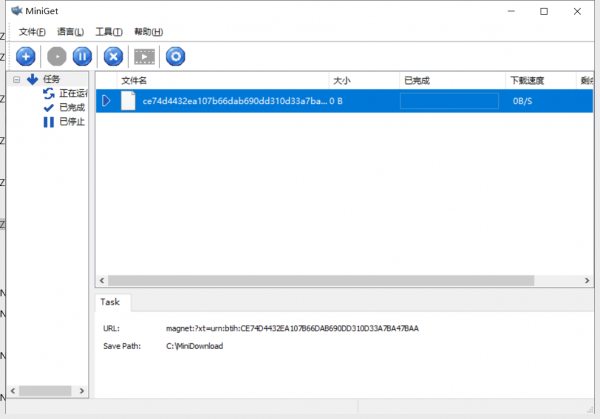Click the blue plus add-task icon
The height and width of the screenshot is (419, 600).
[x=26, y=57]
